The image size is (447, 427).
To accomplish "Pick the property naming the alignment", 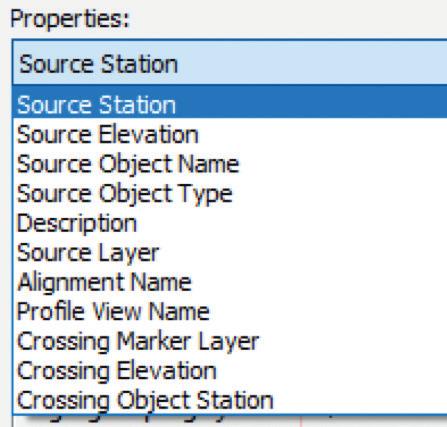I will (x=230, y=282).
